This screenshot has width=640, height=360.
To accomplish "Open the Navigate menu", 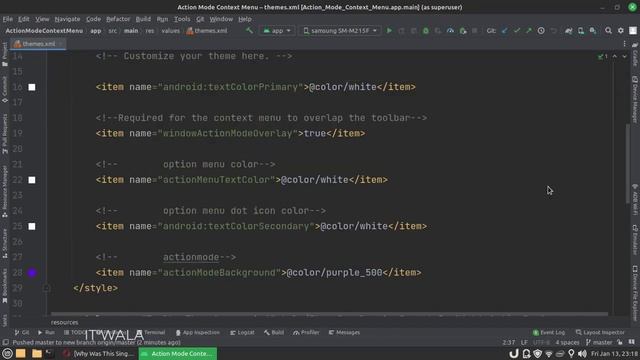I will [x=67, y=19].
